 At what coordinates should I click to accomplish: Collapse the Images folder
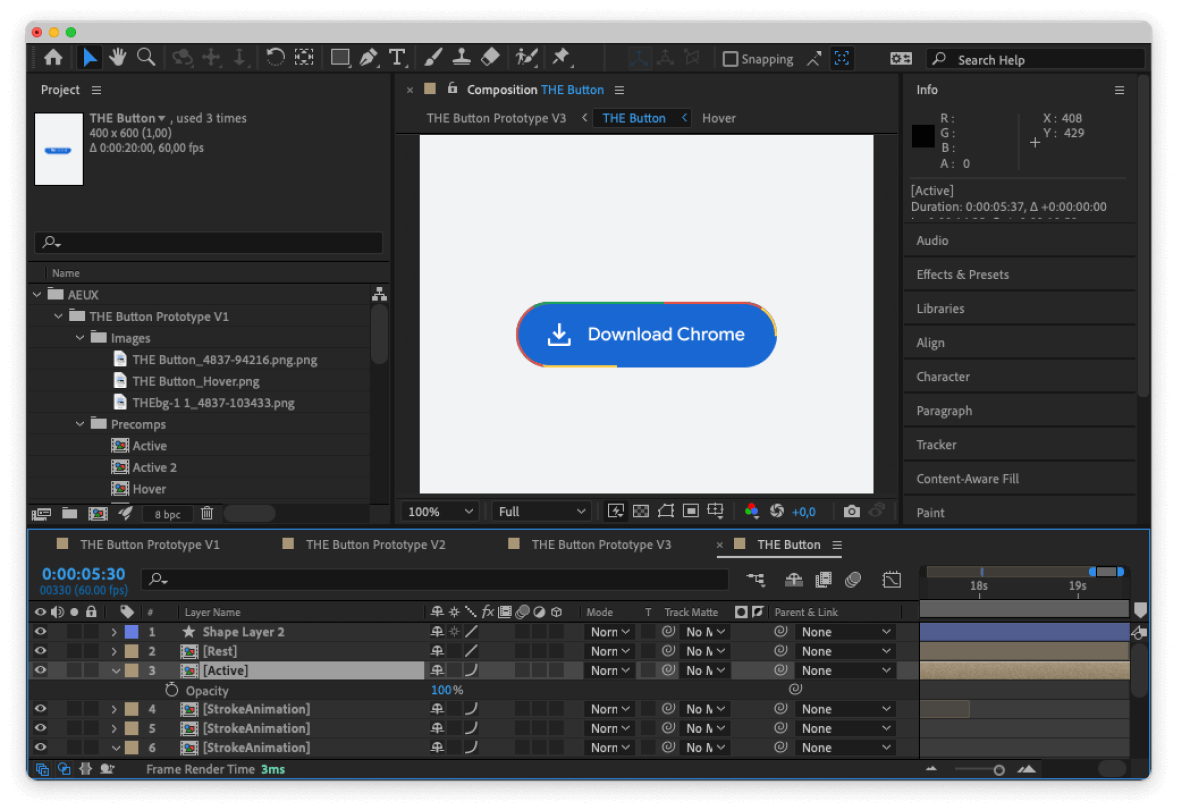pyautogui.click(x=80, y=338)
